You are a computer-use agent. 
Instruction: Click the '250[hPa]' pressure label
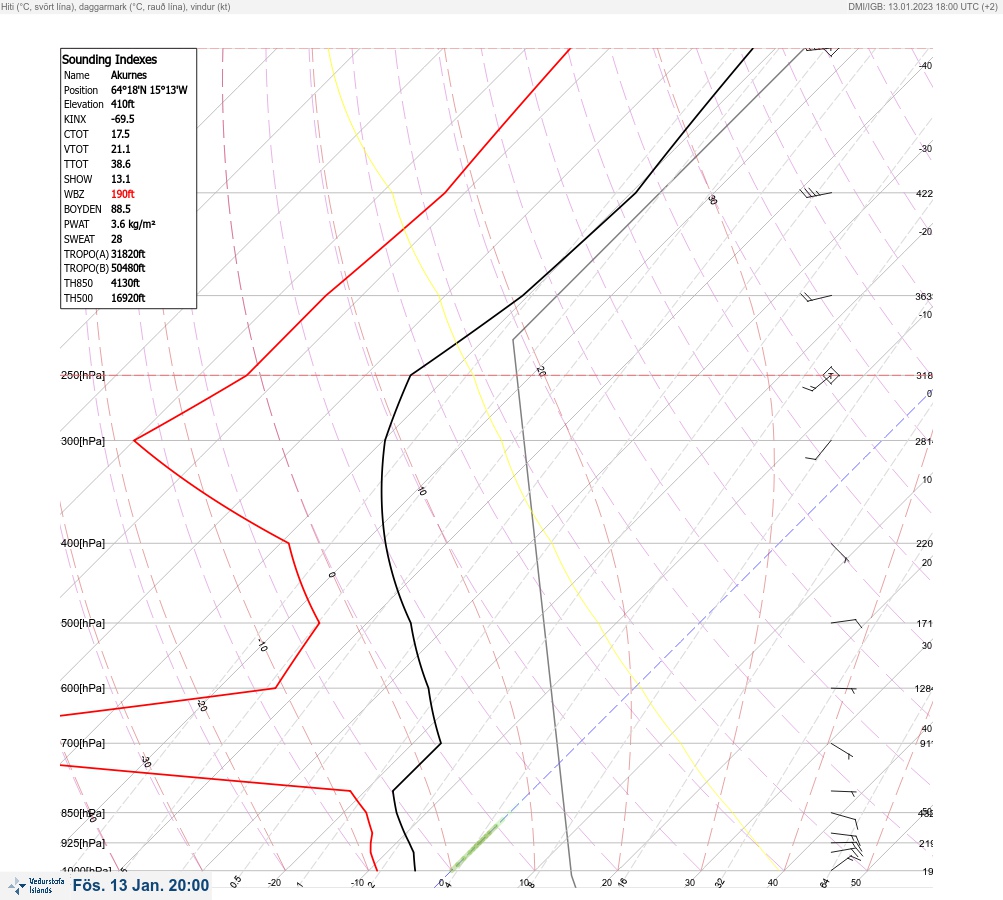point(83,375)
